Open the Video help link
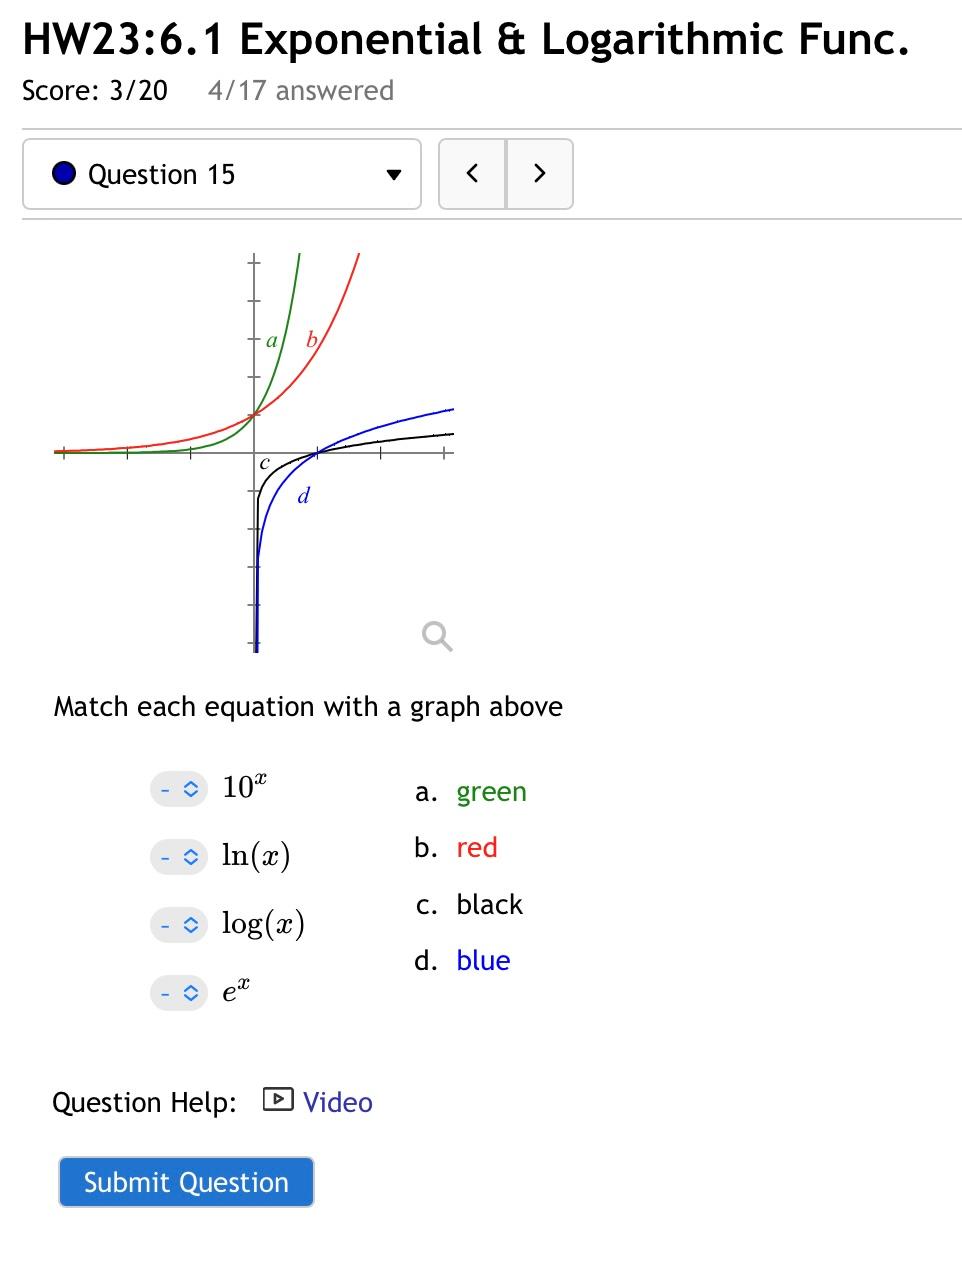This screenshot has width=962, height=1276. point(337,1101)
